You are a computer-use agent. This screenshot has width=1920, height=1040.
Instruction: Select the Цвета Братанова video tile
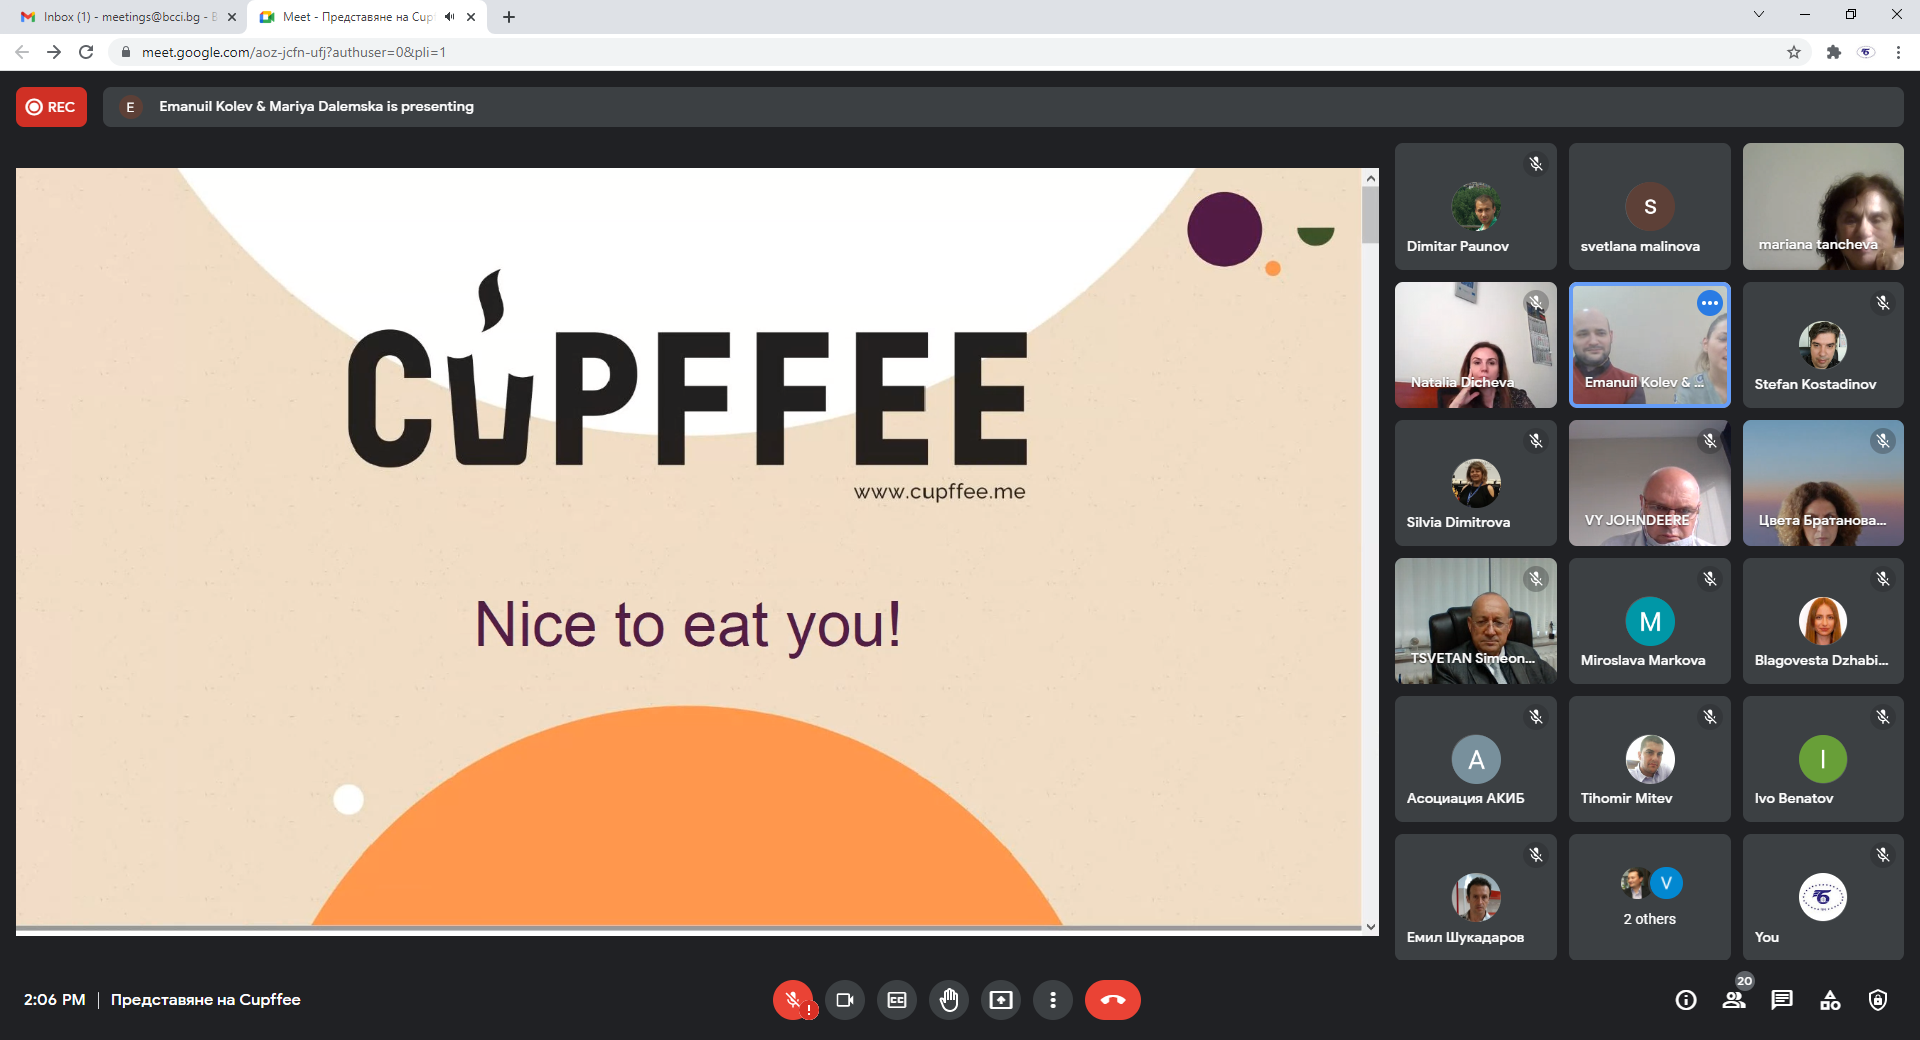pyautogui.click(x=1823, y=483)
